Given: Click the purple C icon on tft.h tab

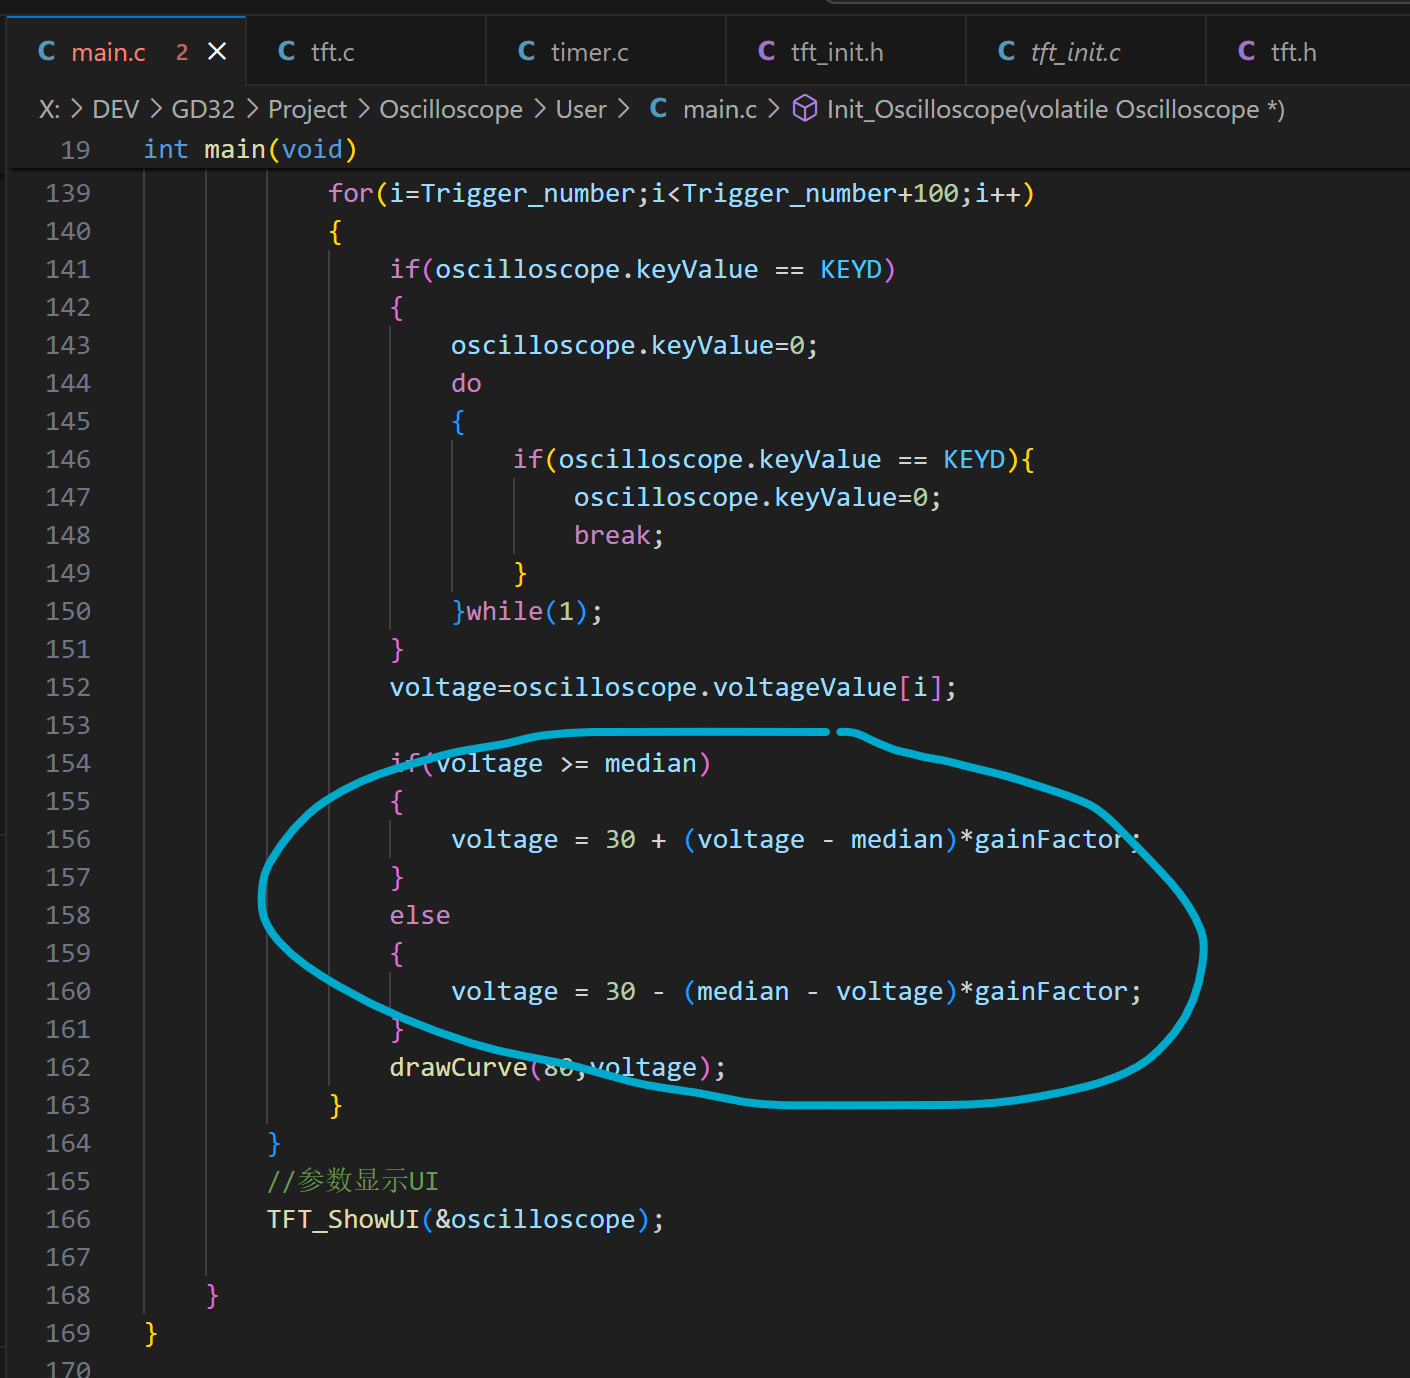Looking at the screenshot, I should click(1247, 52).
